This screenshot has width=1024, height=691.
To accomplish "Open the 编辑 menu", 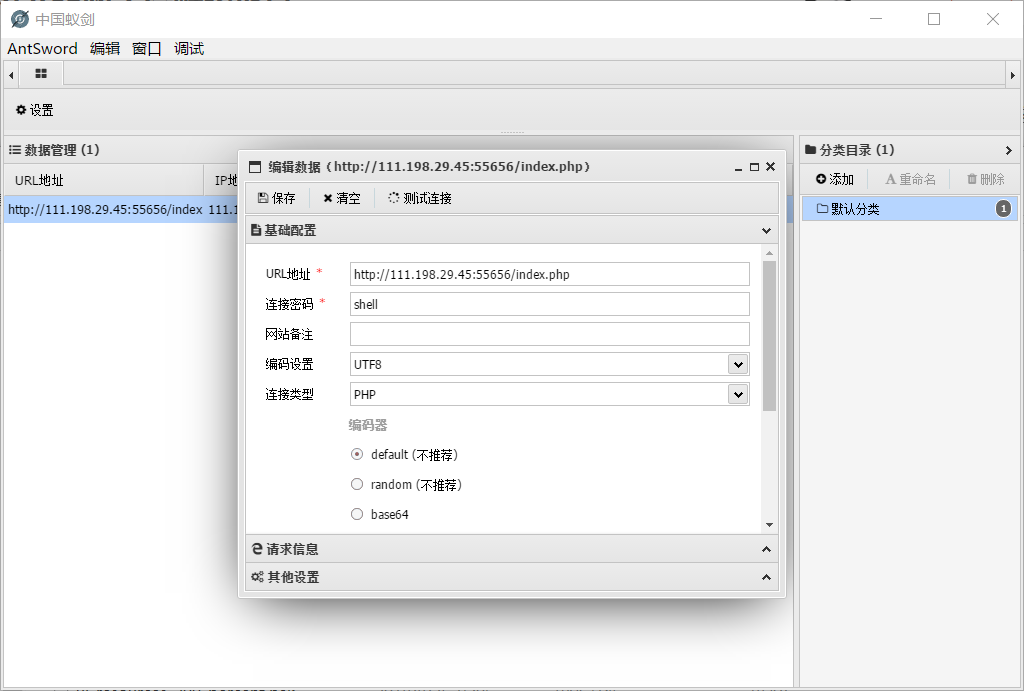I will pyautogui.click(x=104, y=48).
